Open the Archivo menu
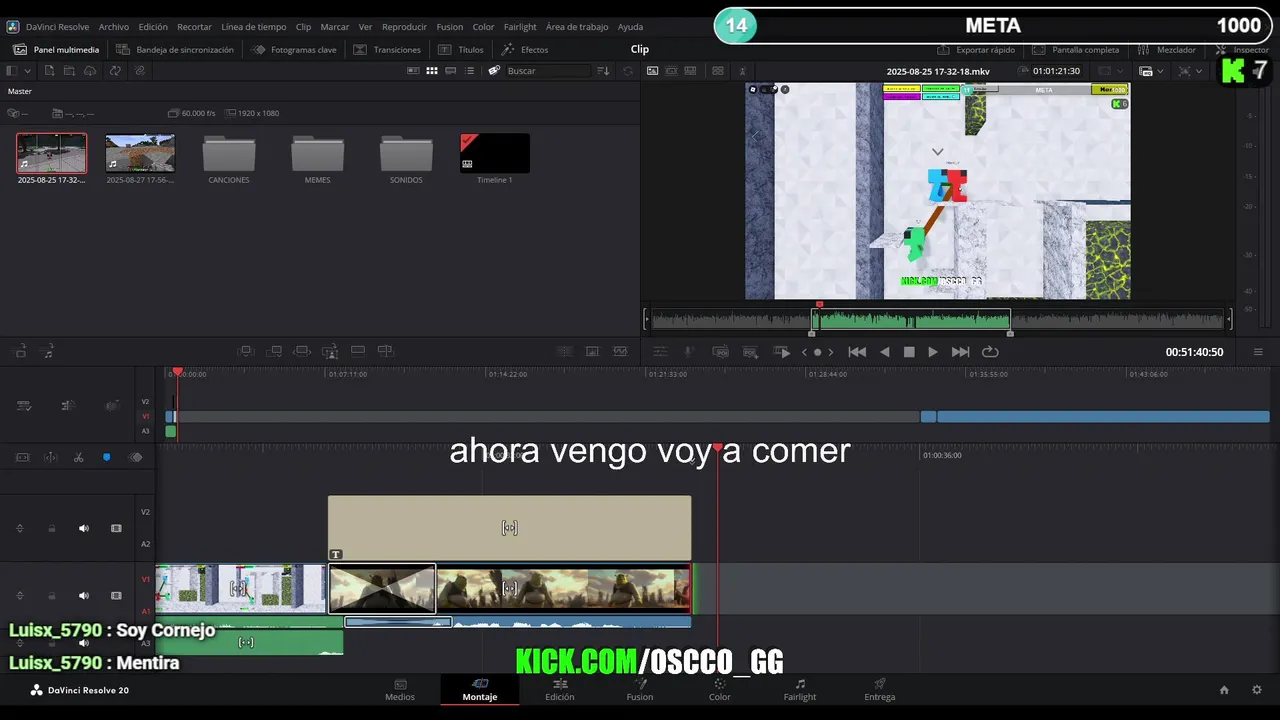 click(114, 27)
